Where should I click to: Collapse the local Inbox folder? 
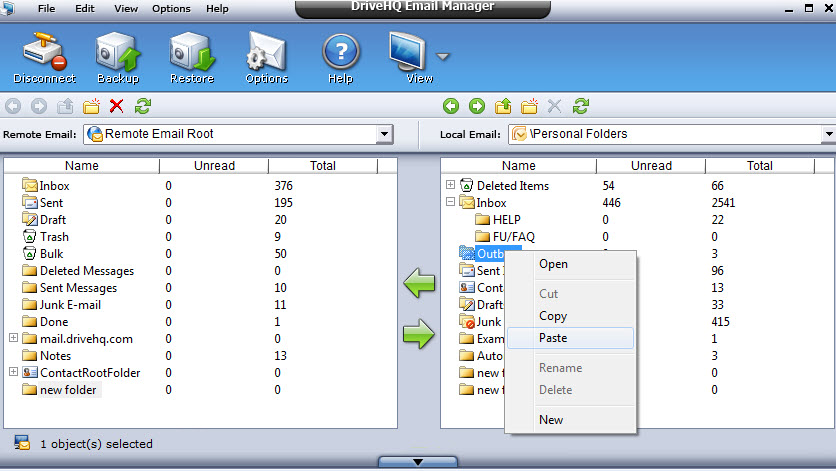(x=451, y=202)
